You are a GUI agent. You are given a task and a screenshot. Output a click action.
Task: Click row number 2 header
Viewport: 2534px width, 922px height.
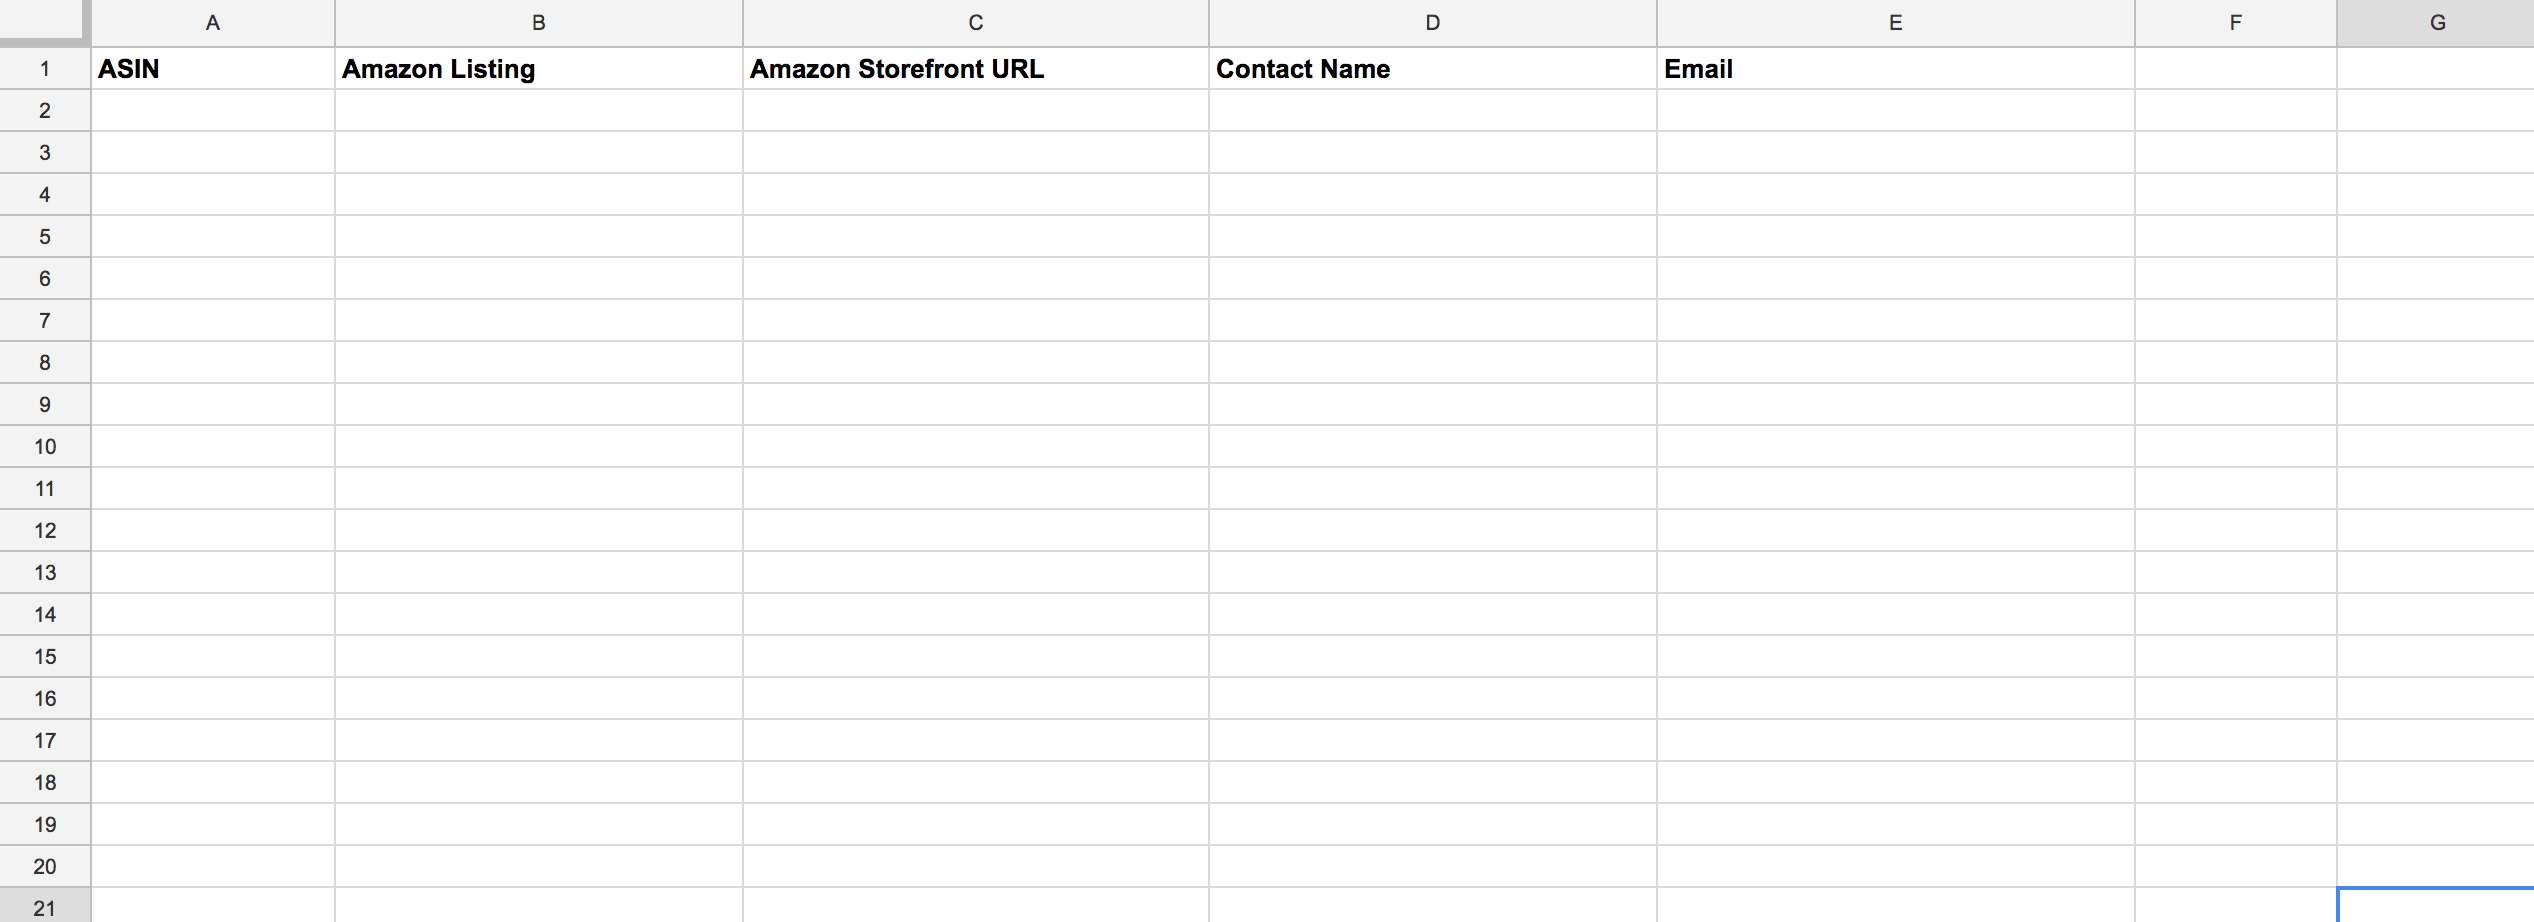[x=45, y=111]
